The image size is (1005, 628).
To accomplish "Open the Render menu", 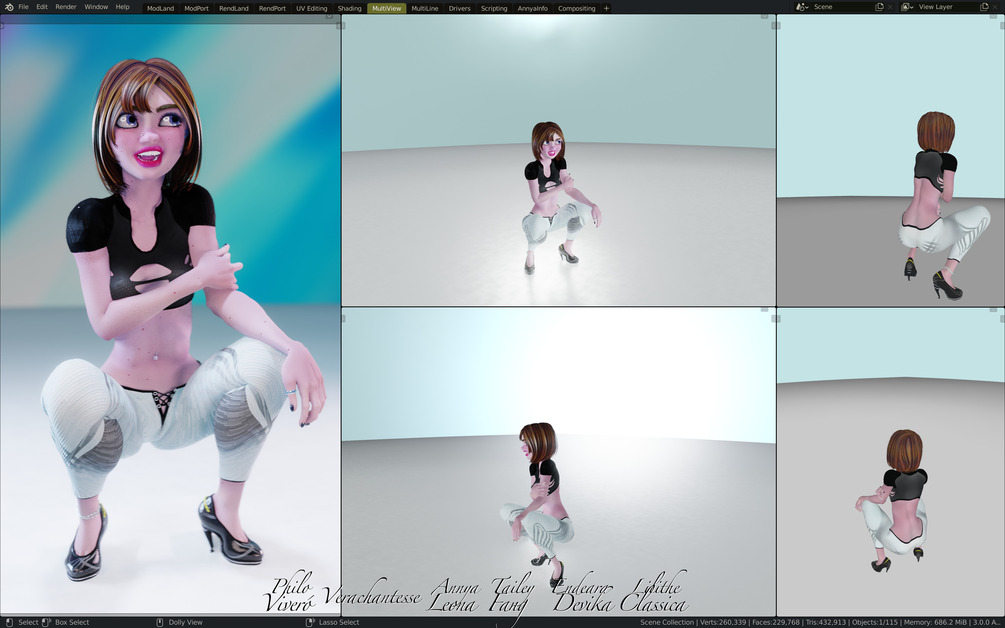I will [x=66, y=7].
